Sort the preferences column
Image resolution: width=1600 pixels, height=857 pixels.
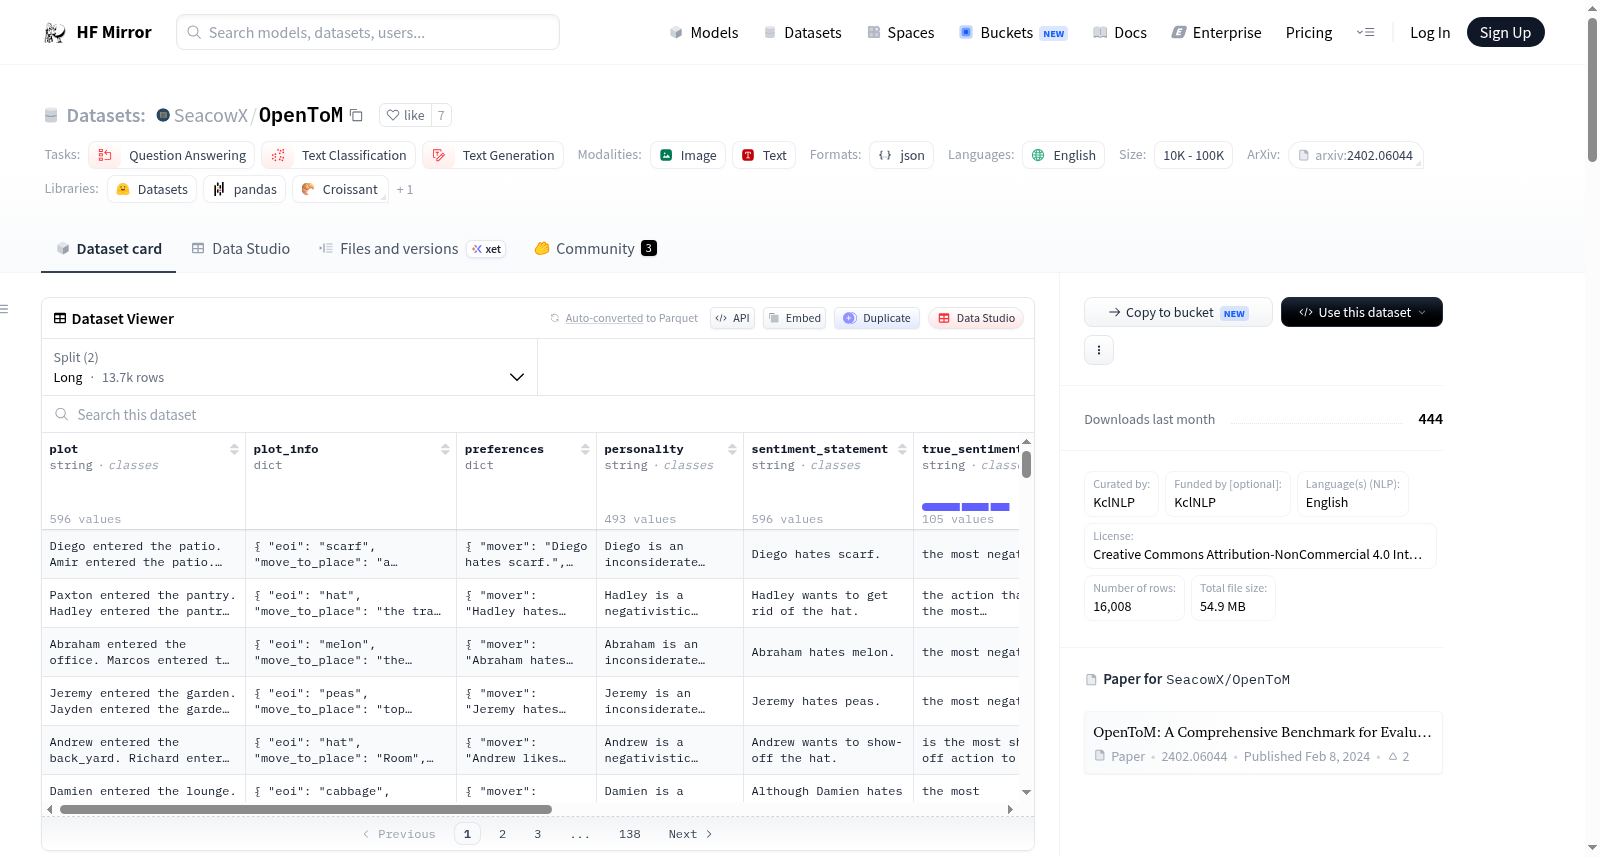585,449
